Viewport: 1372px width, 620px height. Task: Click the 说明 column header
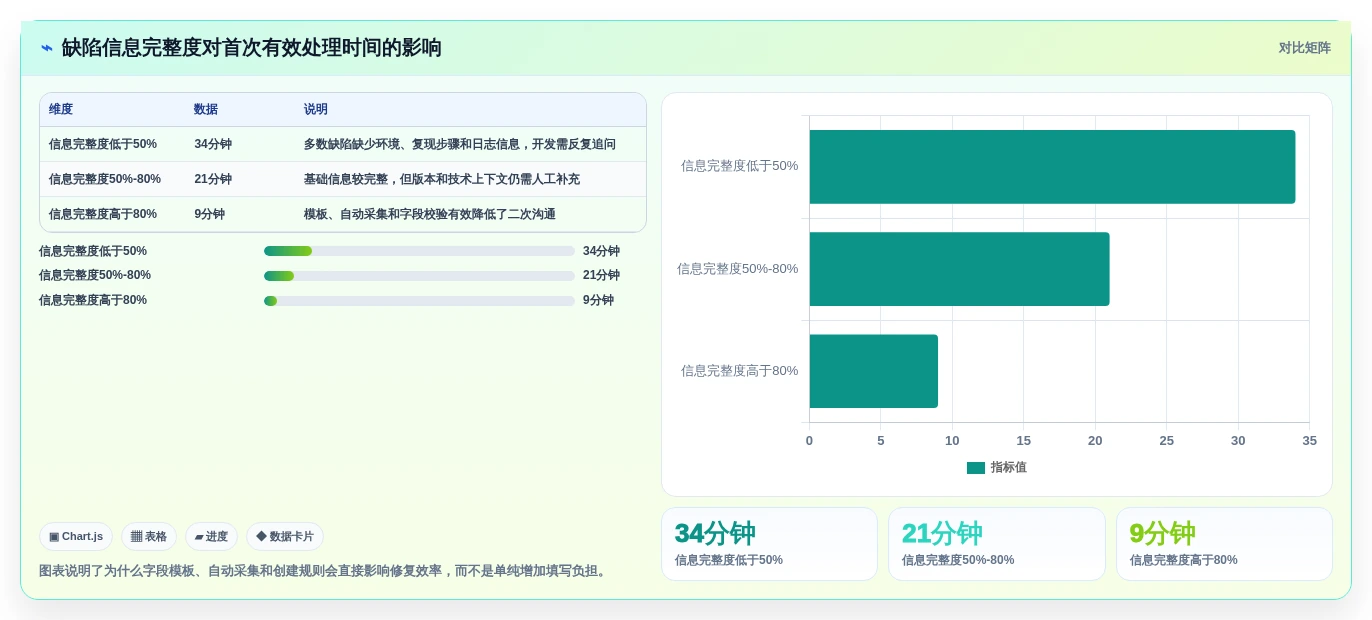click(x=316, y=110)
